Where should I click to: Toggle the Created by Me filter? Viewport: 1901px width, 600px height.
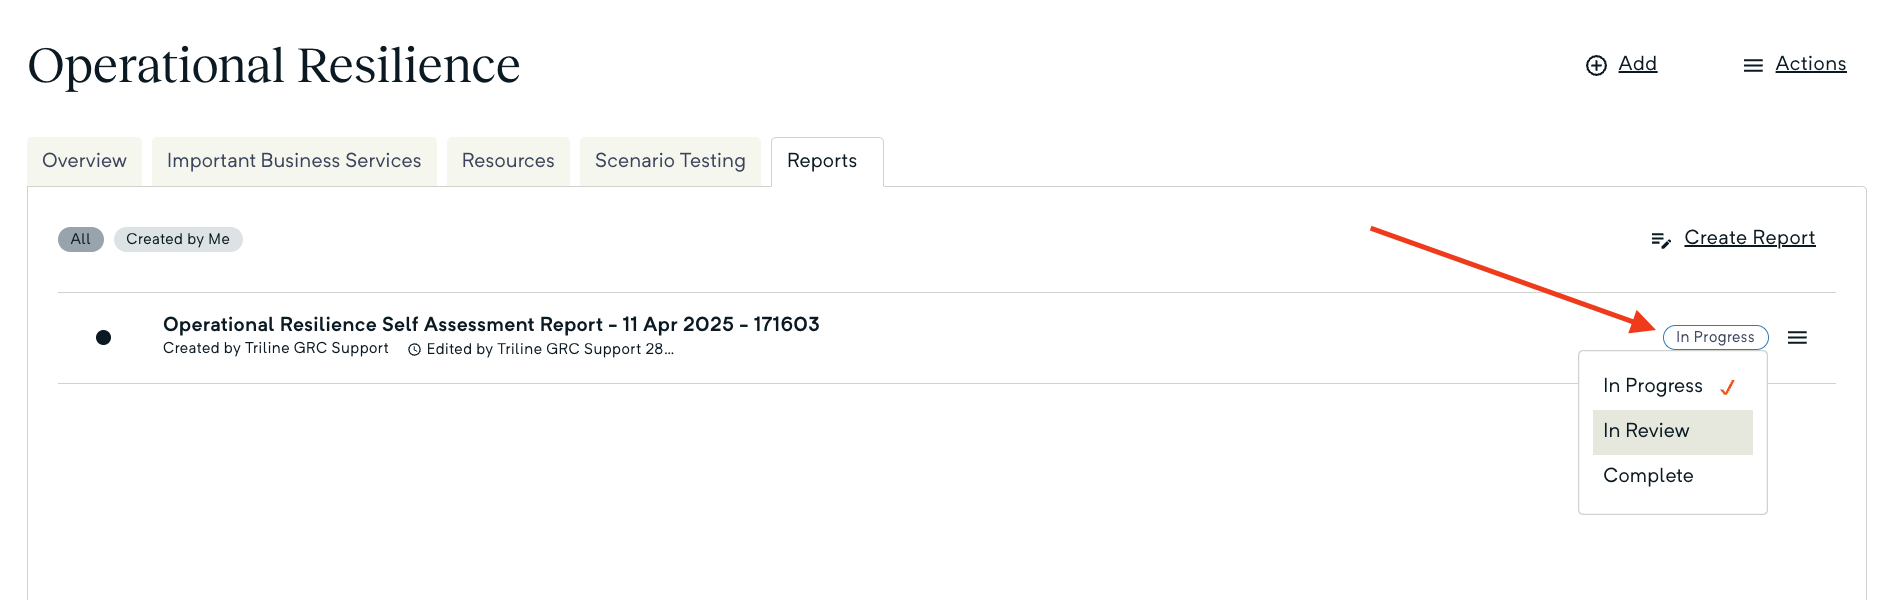pyautogui.click(x=178, y=239)
